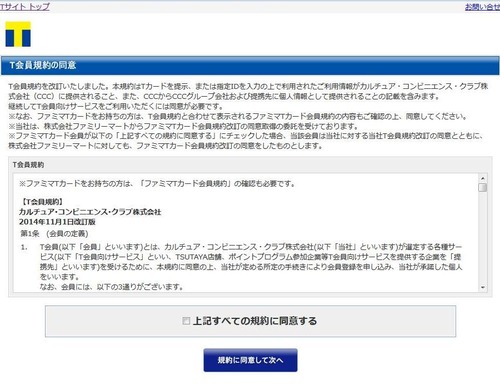The width and height of the screenshot is (500, 385).
Task: Click the terms box scroll down arrow
Action: [482, 287]
